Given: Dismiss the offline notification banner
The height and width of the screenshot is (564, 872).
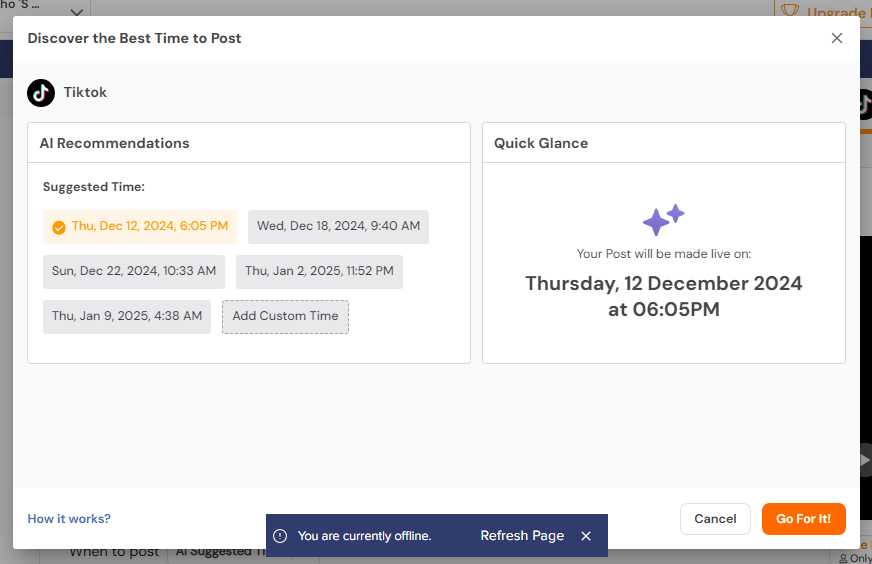Looking at the screenshot, I should click(586, 536).
